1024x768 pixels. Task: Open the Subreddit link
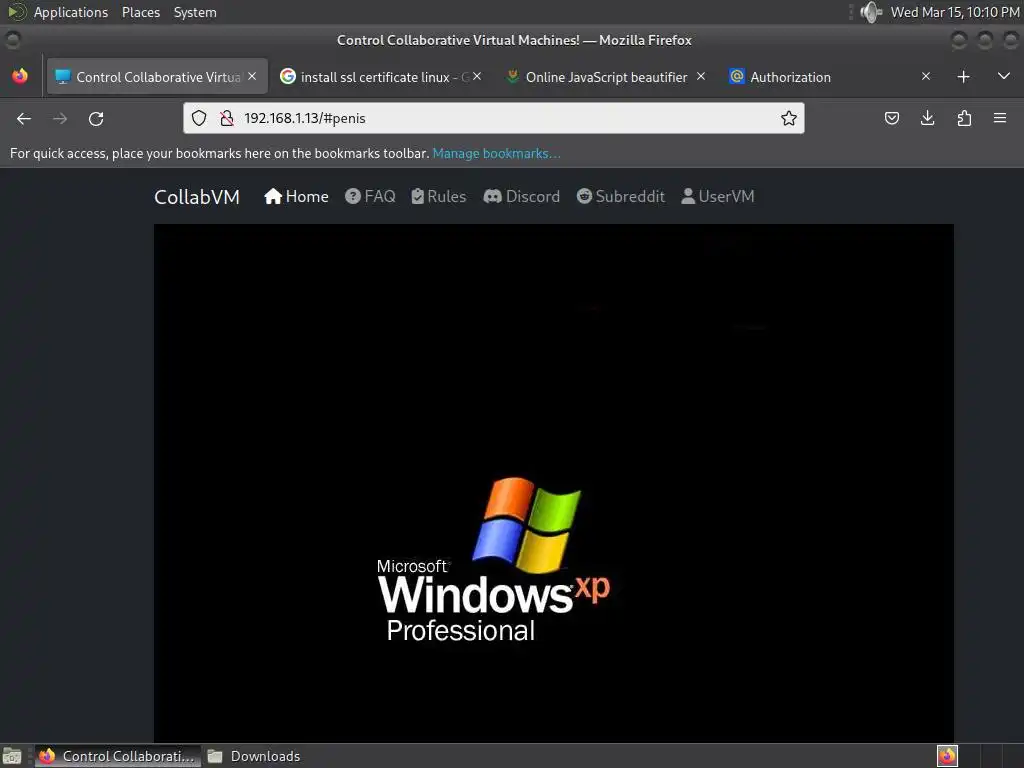click(620, 197)
